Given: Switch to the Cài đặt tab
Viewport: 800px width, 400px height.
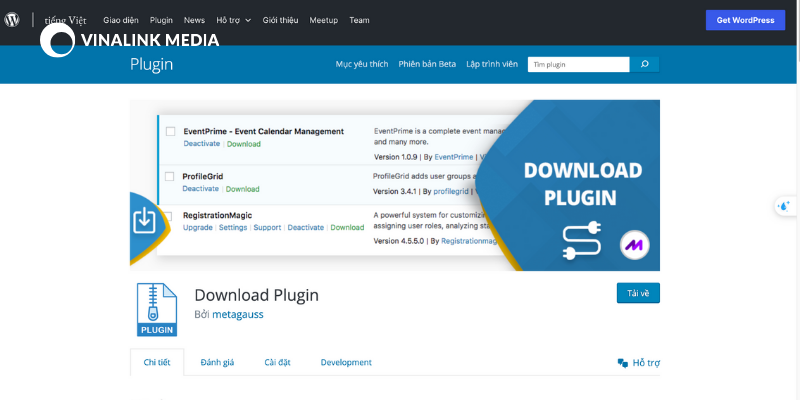Looking at the screenshot, I should pos(278,362).
